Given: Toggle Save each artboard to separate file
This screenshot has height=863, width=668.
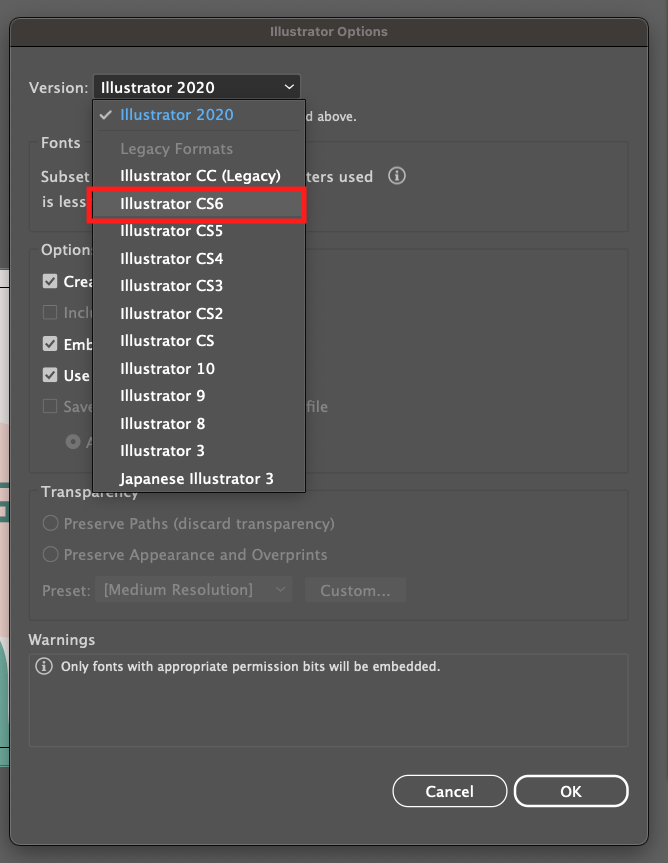Looking at the screenshot, I should pyautogui.click(x=50, y=407).
